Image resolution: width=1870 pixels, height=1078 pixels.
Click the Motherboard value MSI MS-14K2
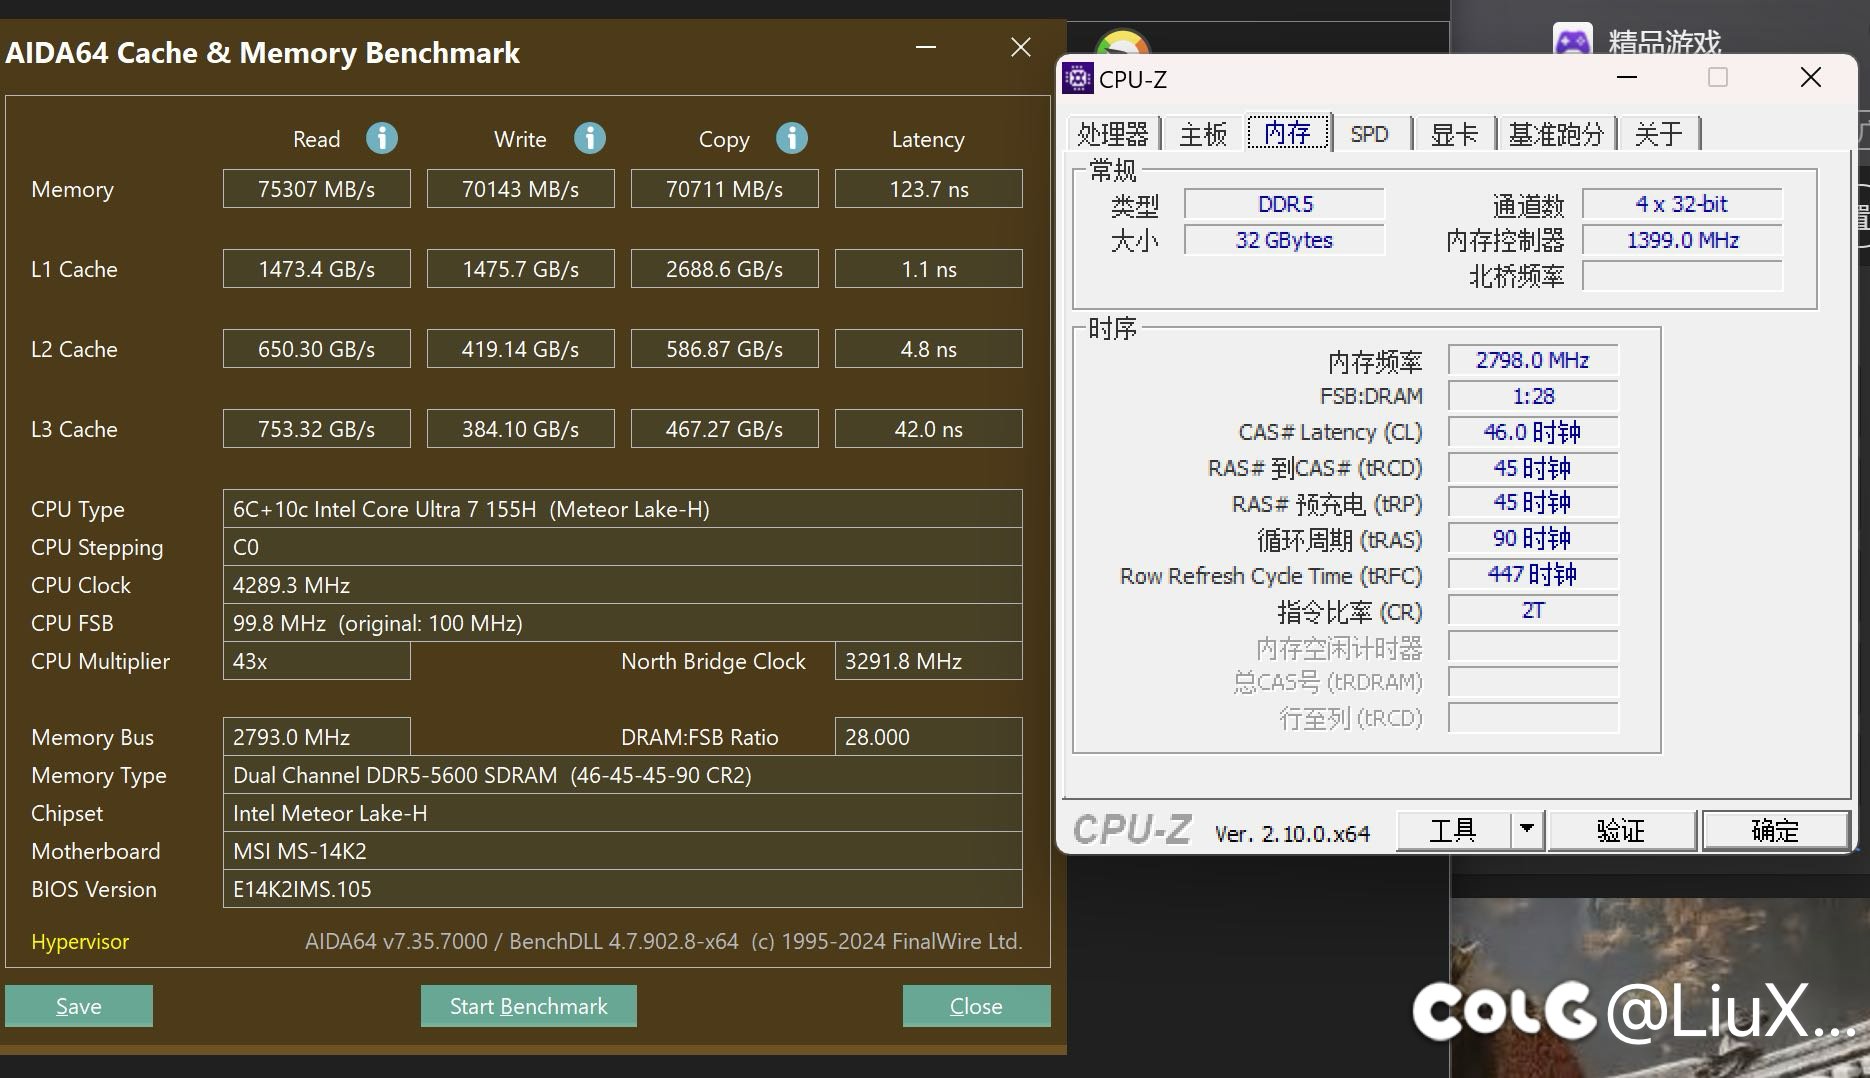(623, 851)
